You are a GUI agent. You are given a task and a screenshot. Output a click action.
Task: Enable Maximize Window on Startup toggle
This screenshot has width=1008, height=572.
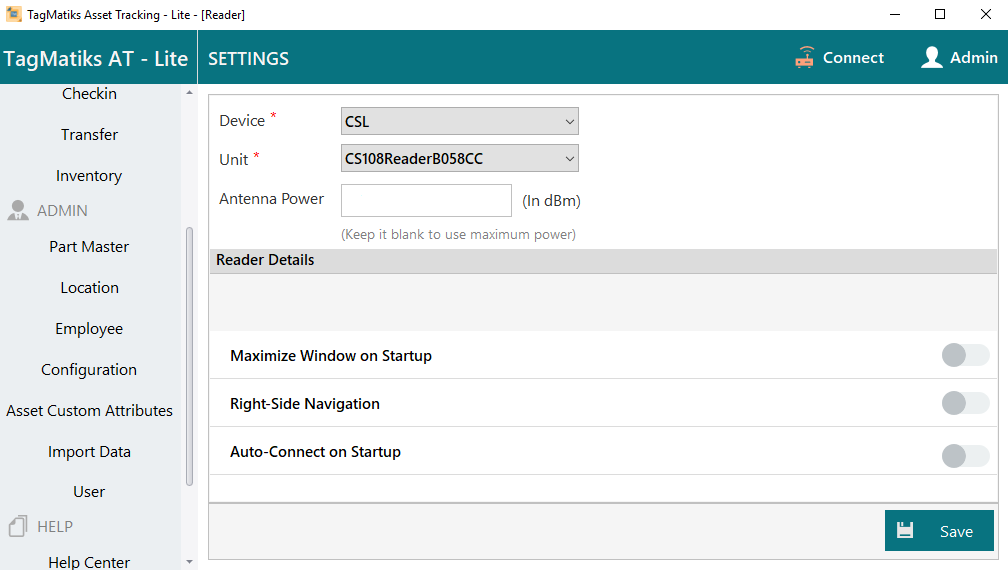pos(965,356)
